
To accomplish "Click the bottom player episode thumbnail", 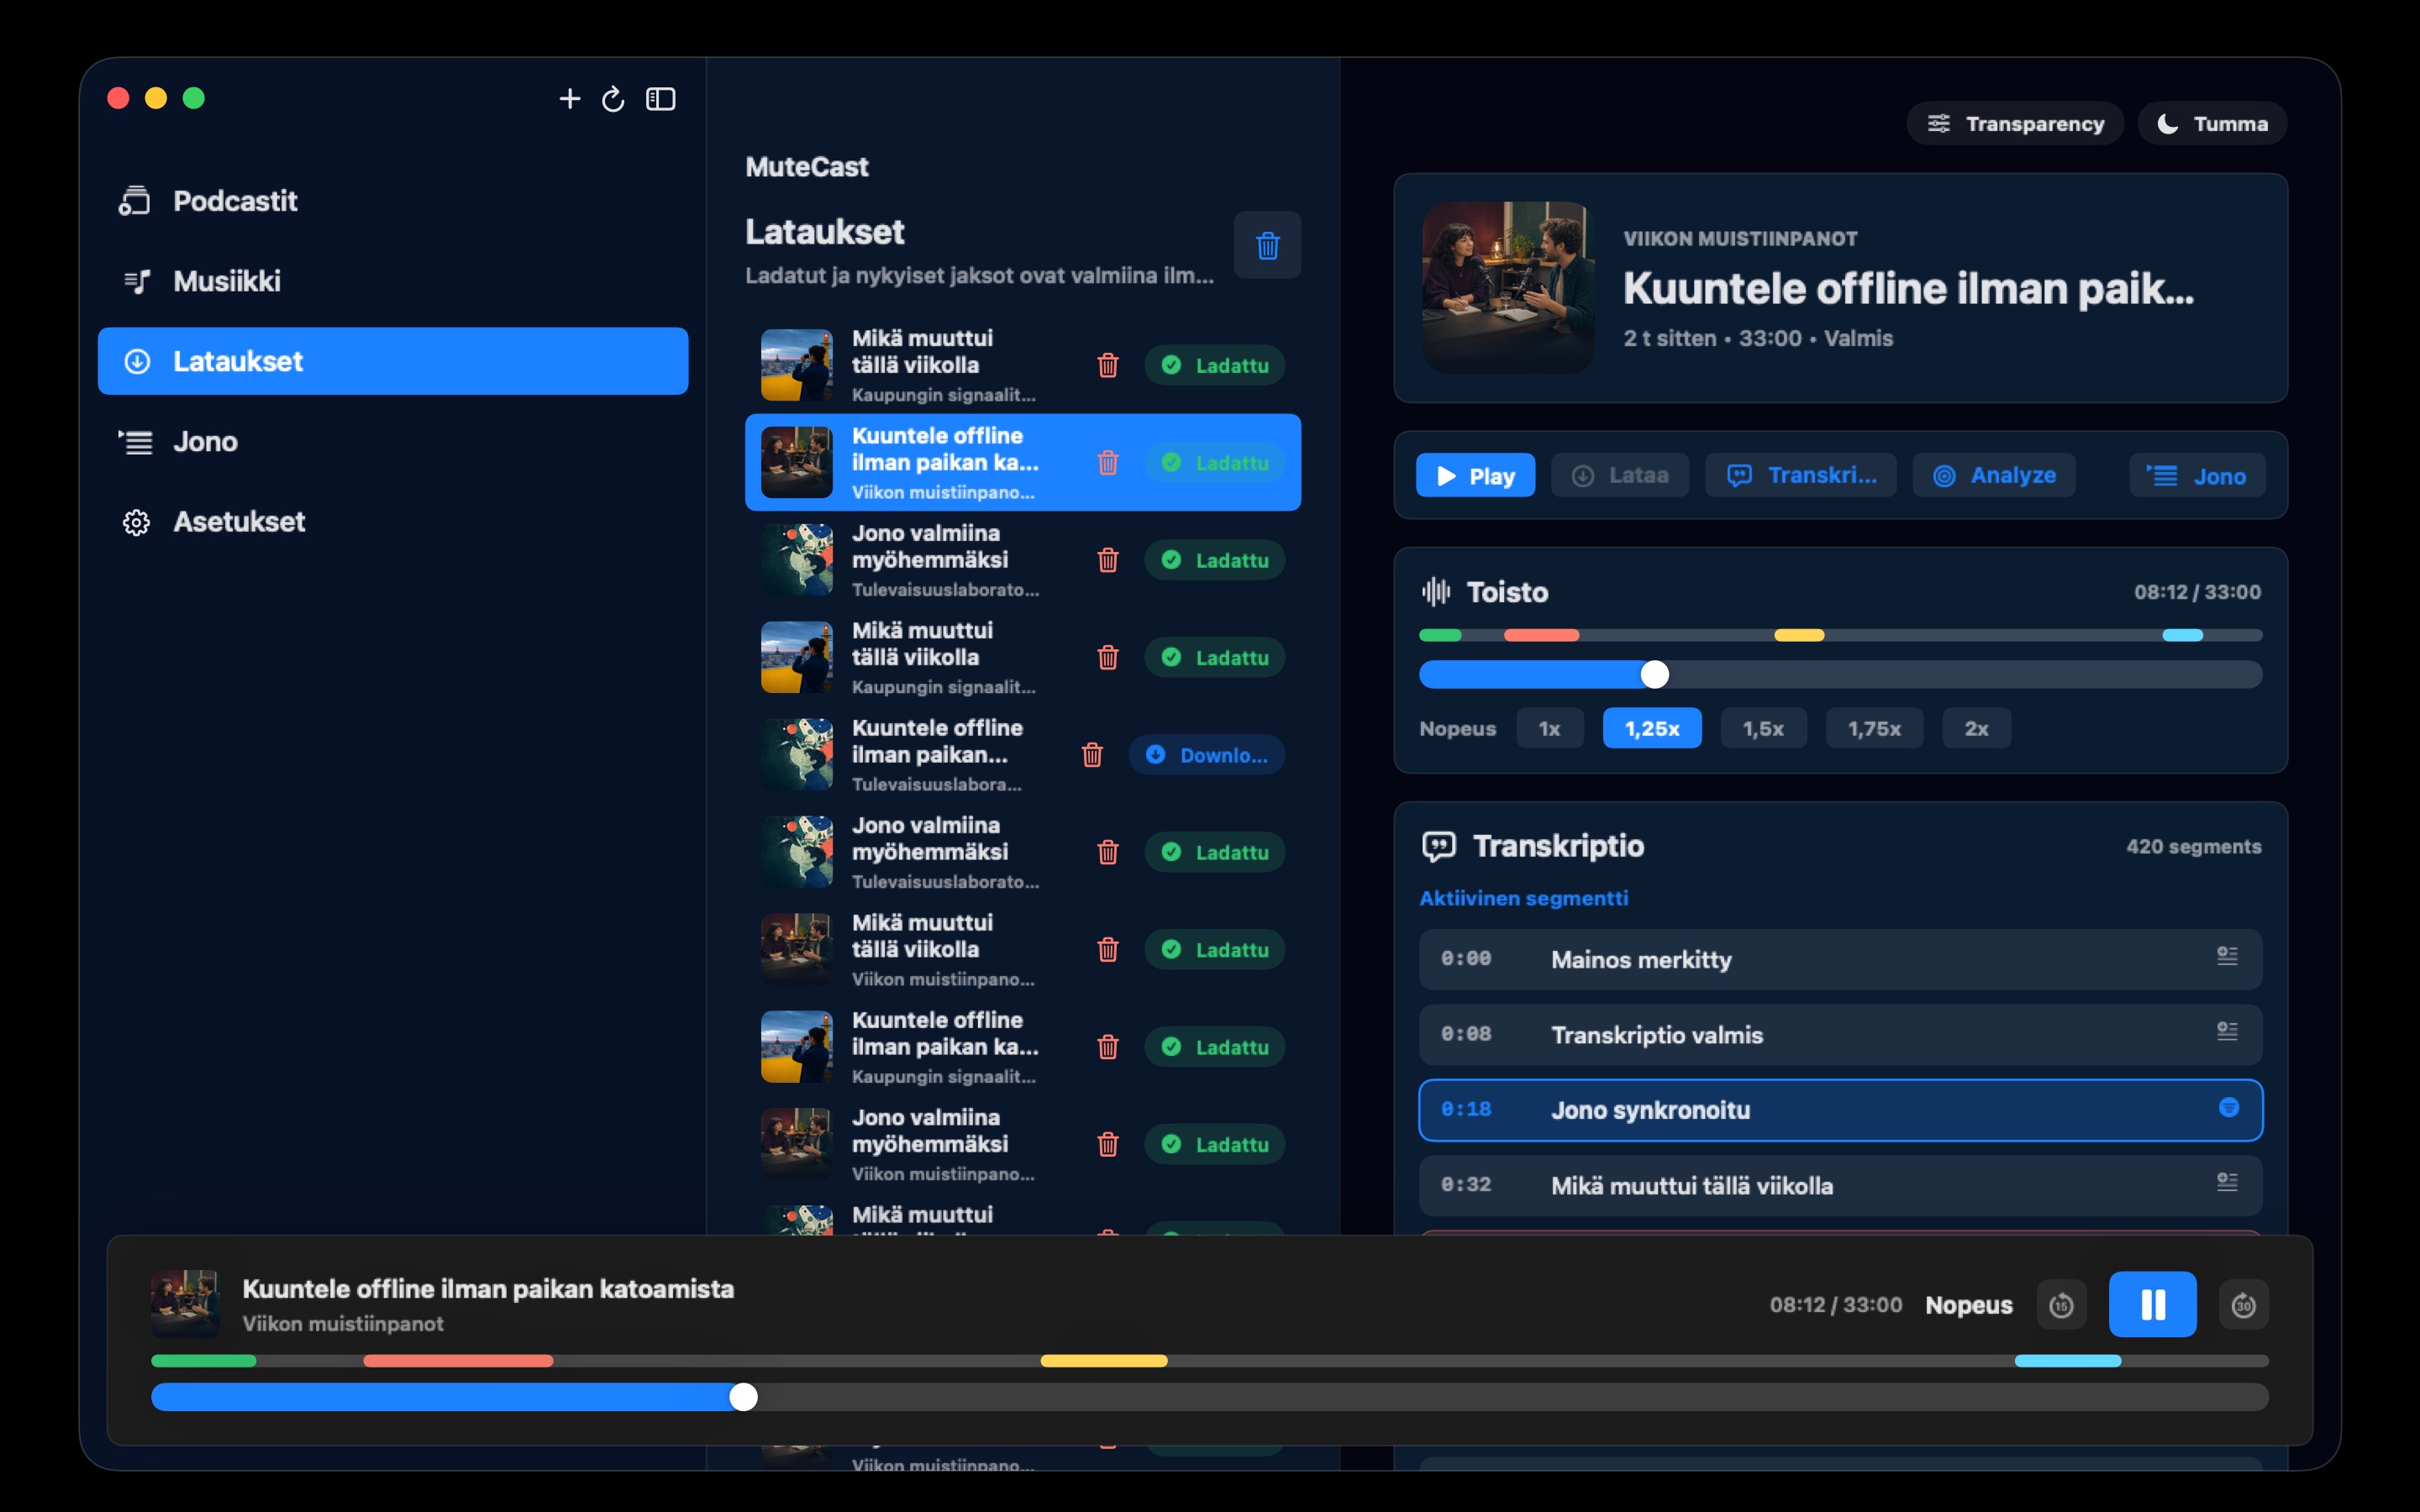I will (185, 1304).
